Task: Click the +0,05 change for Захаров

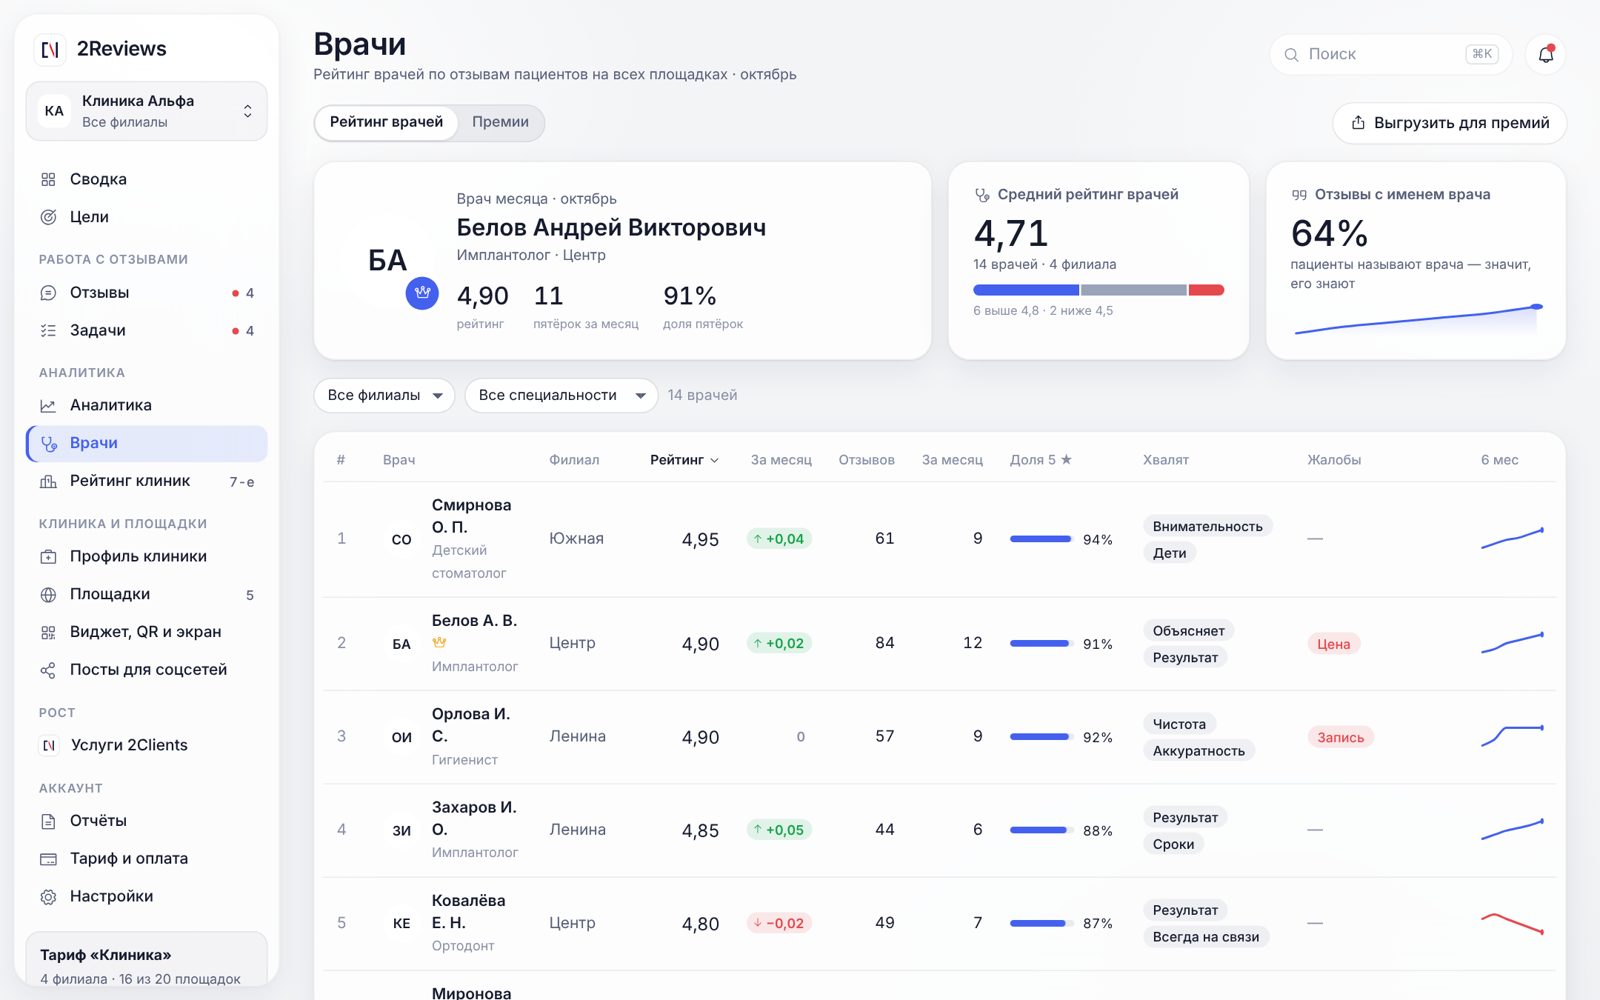Action: 779,830
